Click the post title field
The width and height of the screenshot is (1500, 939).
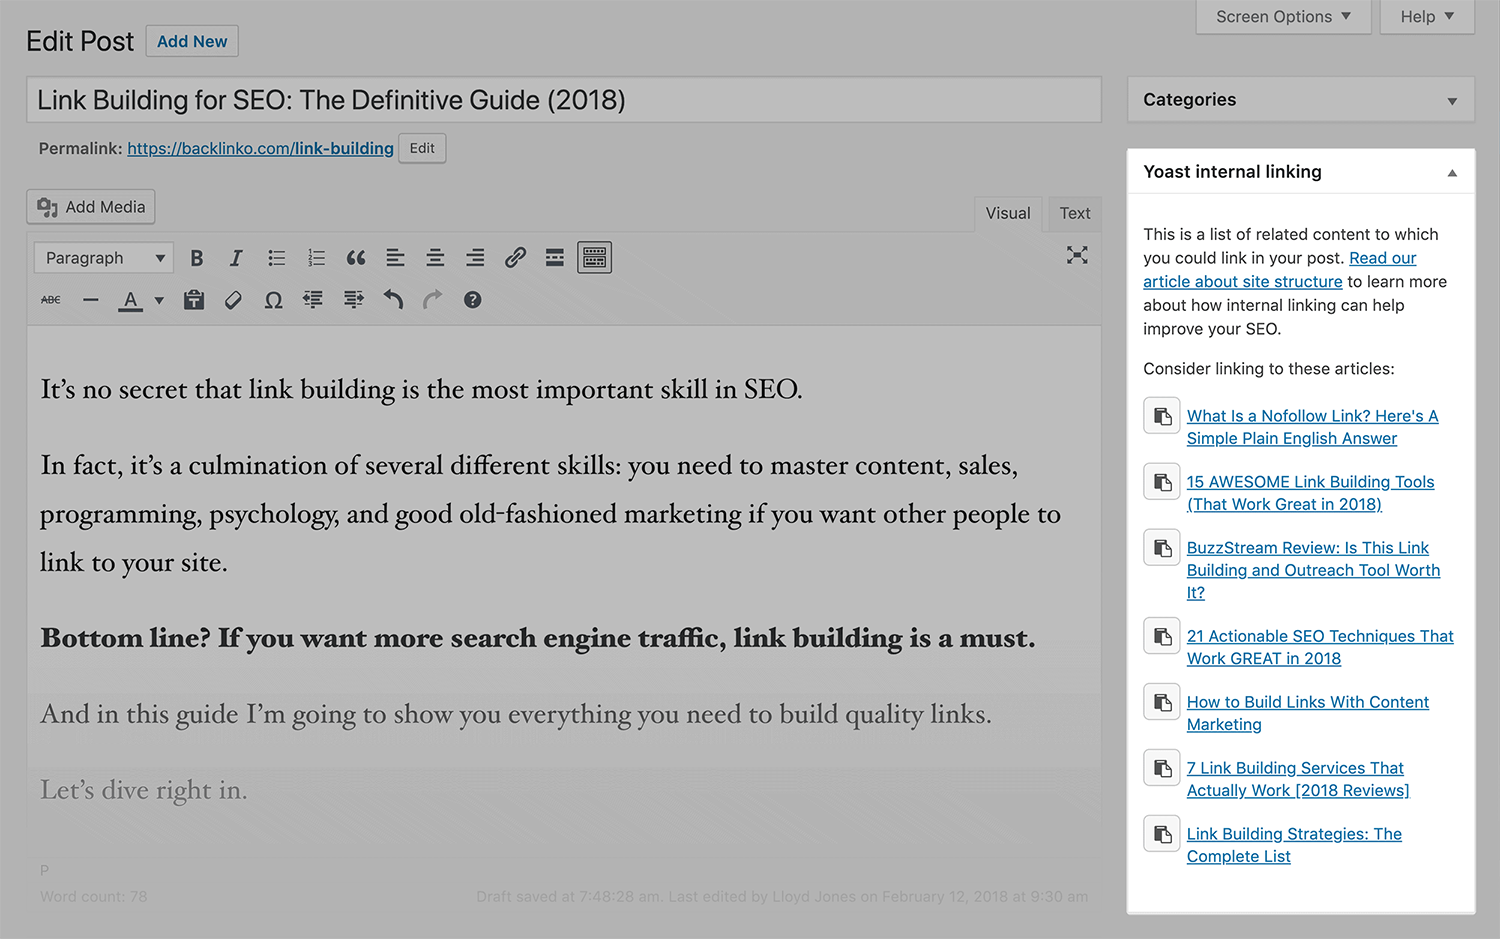tap(564, 100)
